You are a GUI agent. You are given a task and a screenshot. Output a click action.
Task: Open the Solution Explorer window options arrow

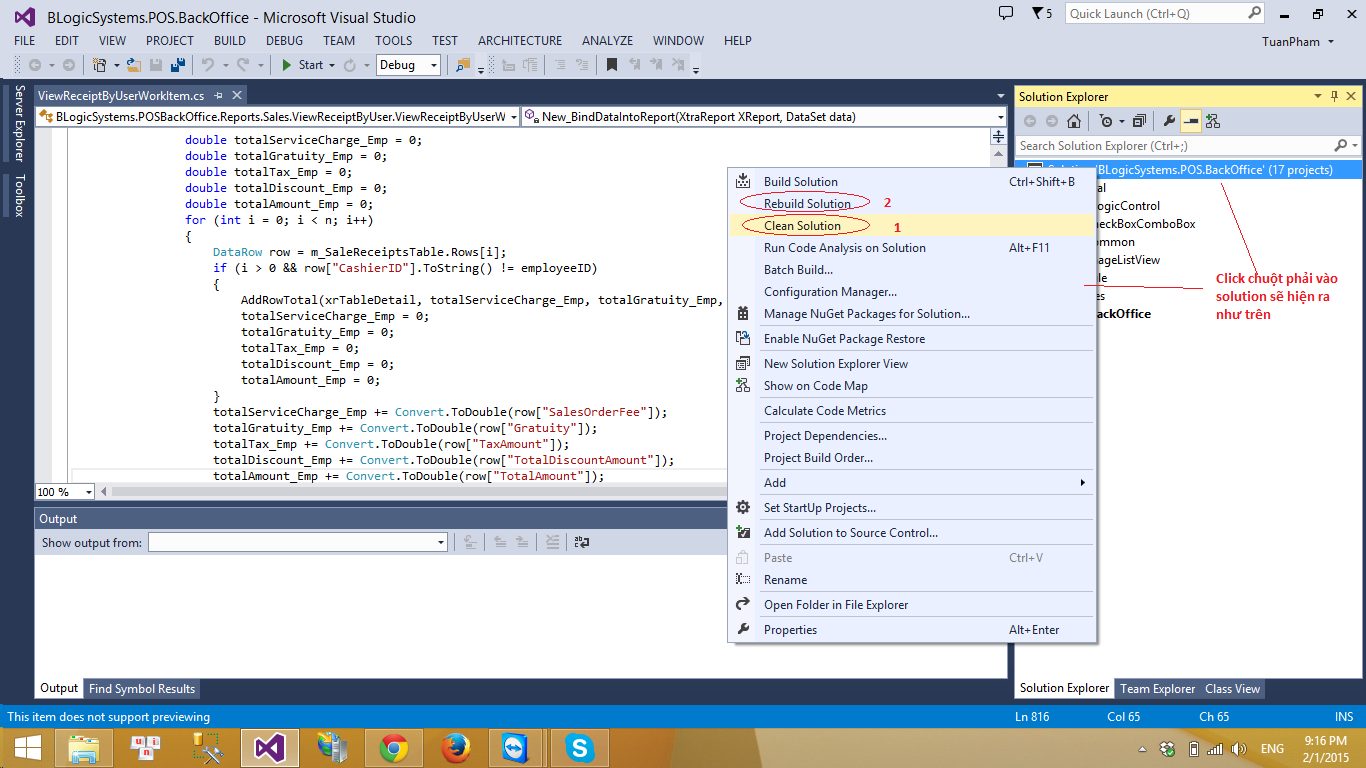click(1317, 96)
